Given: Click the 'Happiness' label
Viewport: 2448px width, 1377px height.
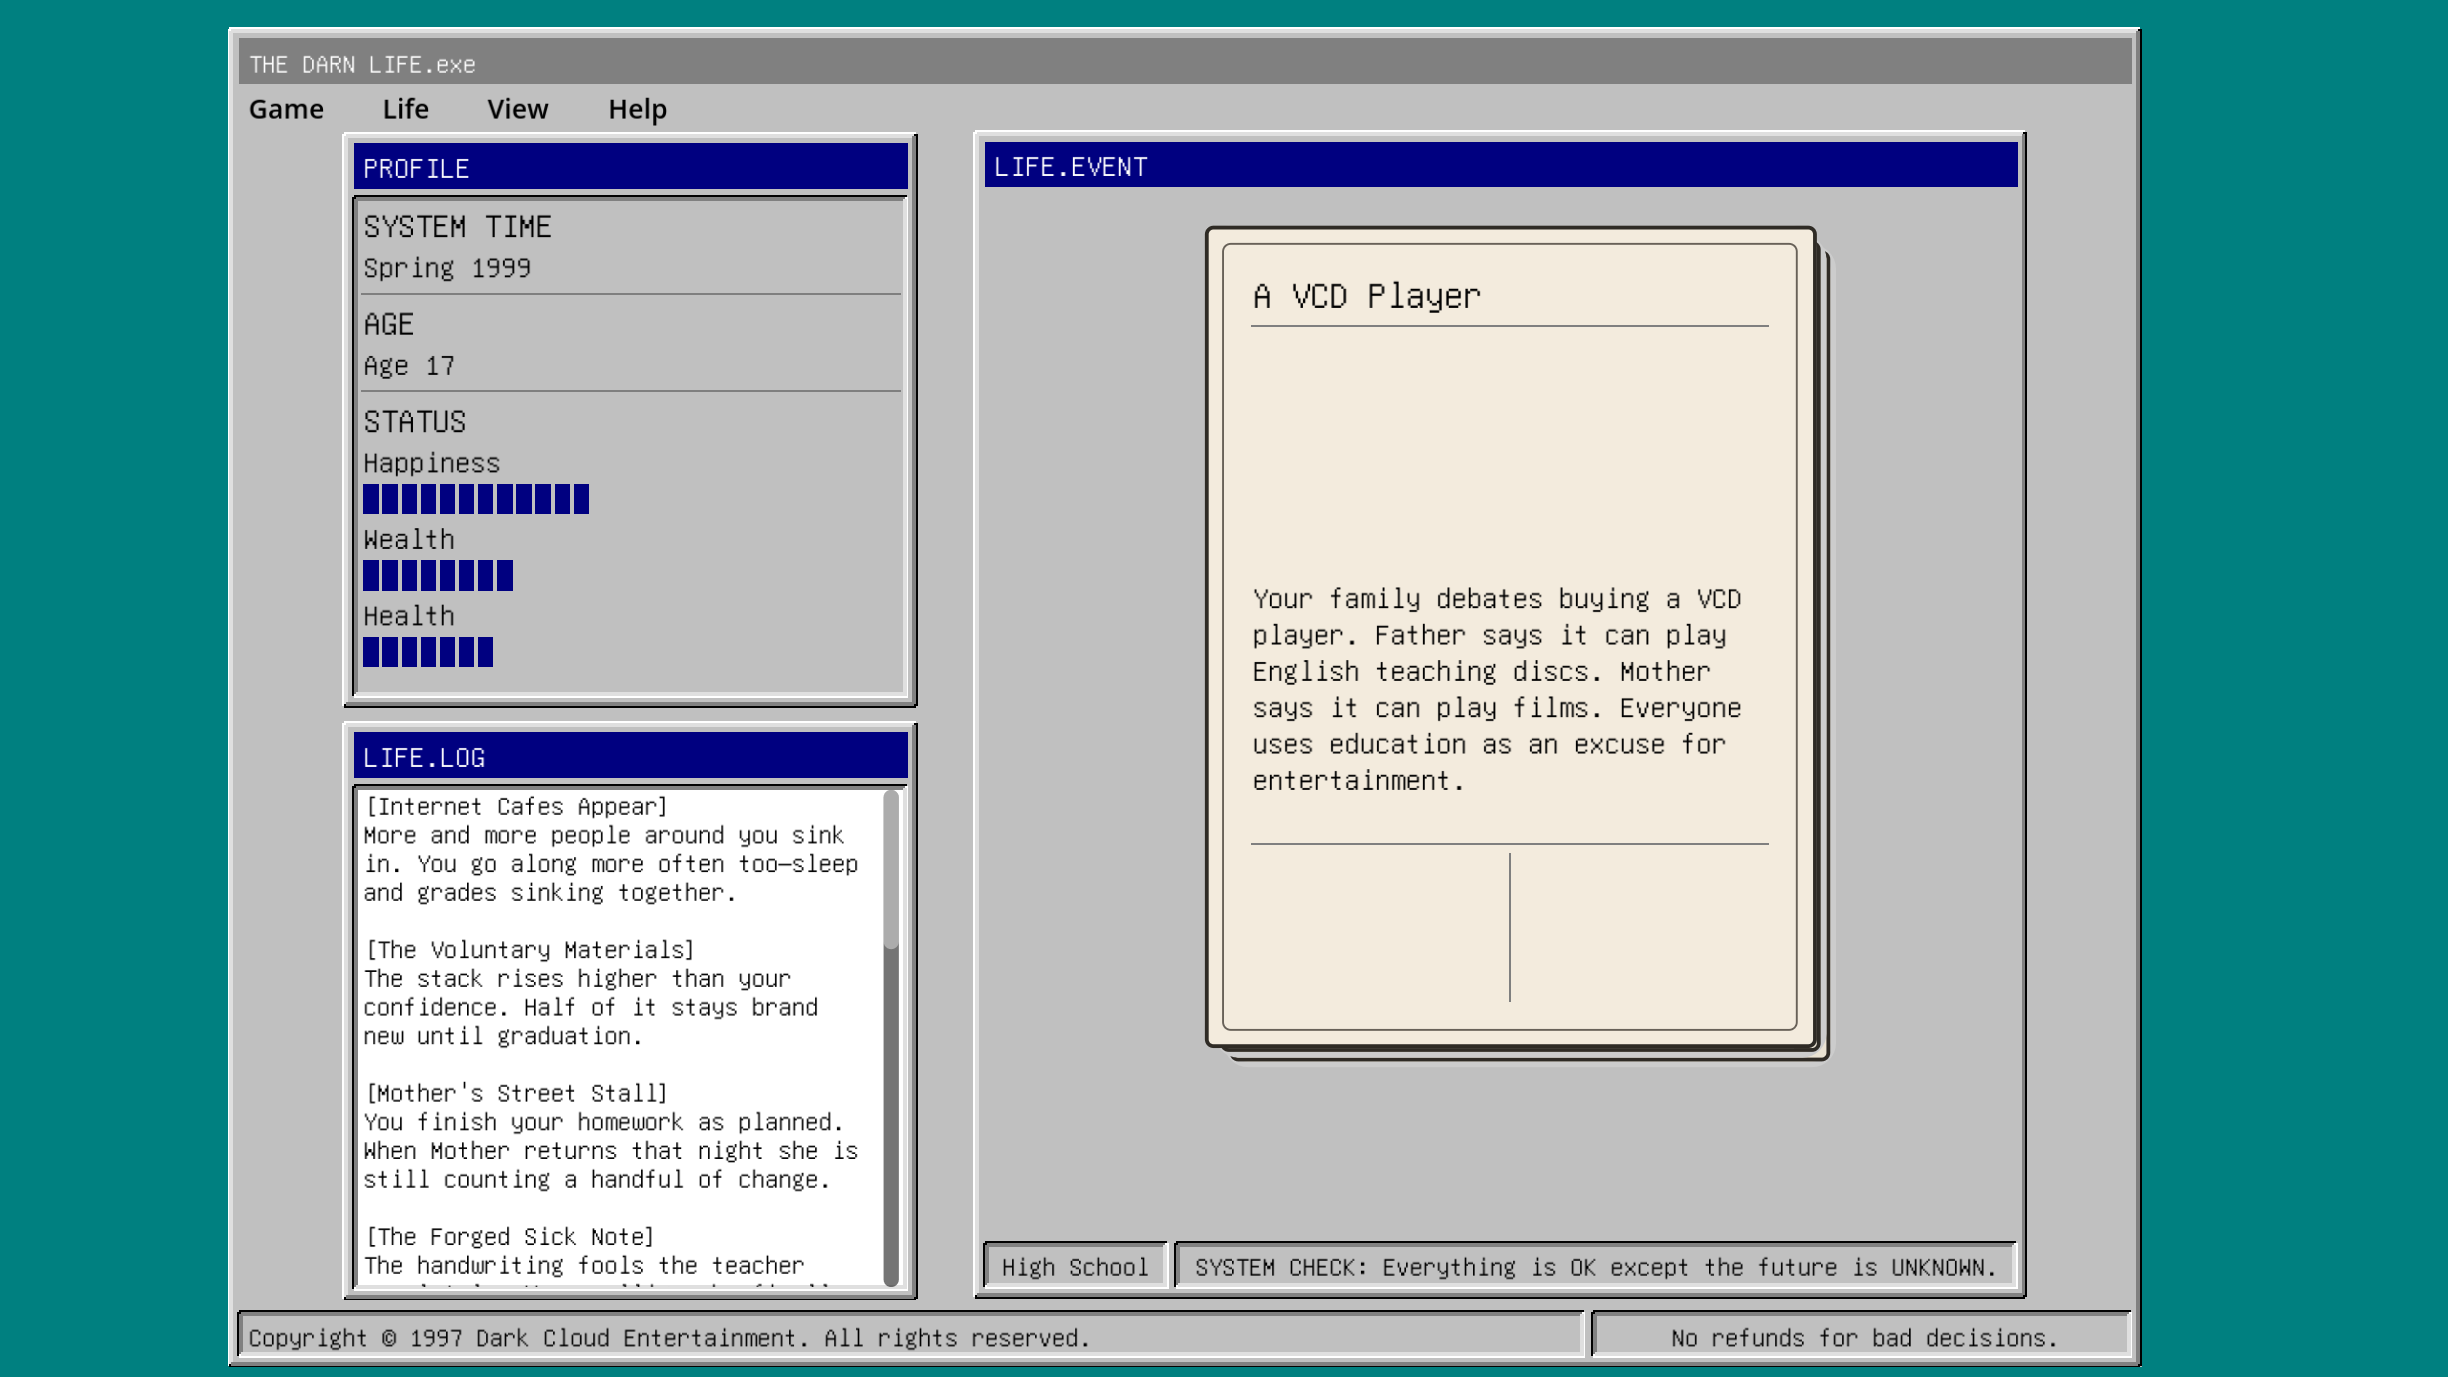Looking at the screenshot, I should (431, 463).
